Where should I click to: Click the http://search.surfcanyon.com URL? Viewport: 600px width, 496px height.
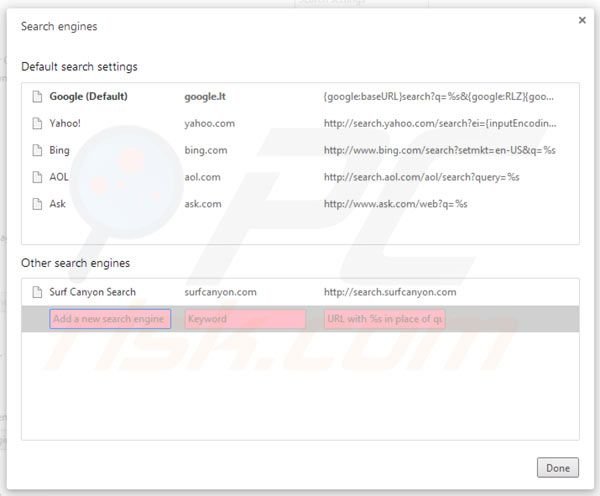click(x=390, y=292)
